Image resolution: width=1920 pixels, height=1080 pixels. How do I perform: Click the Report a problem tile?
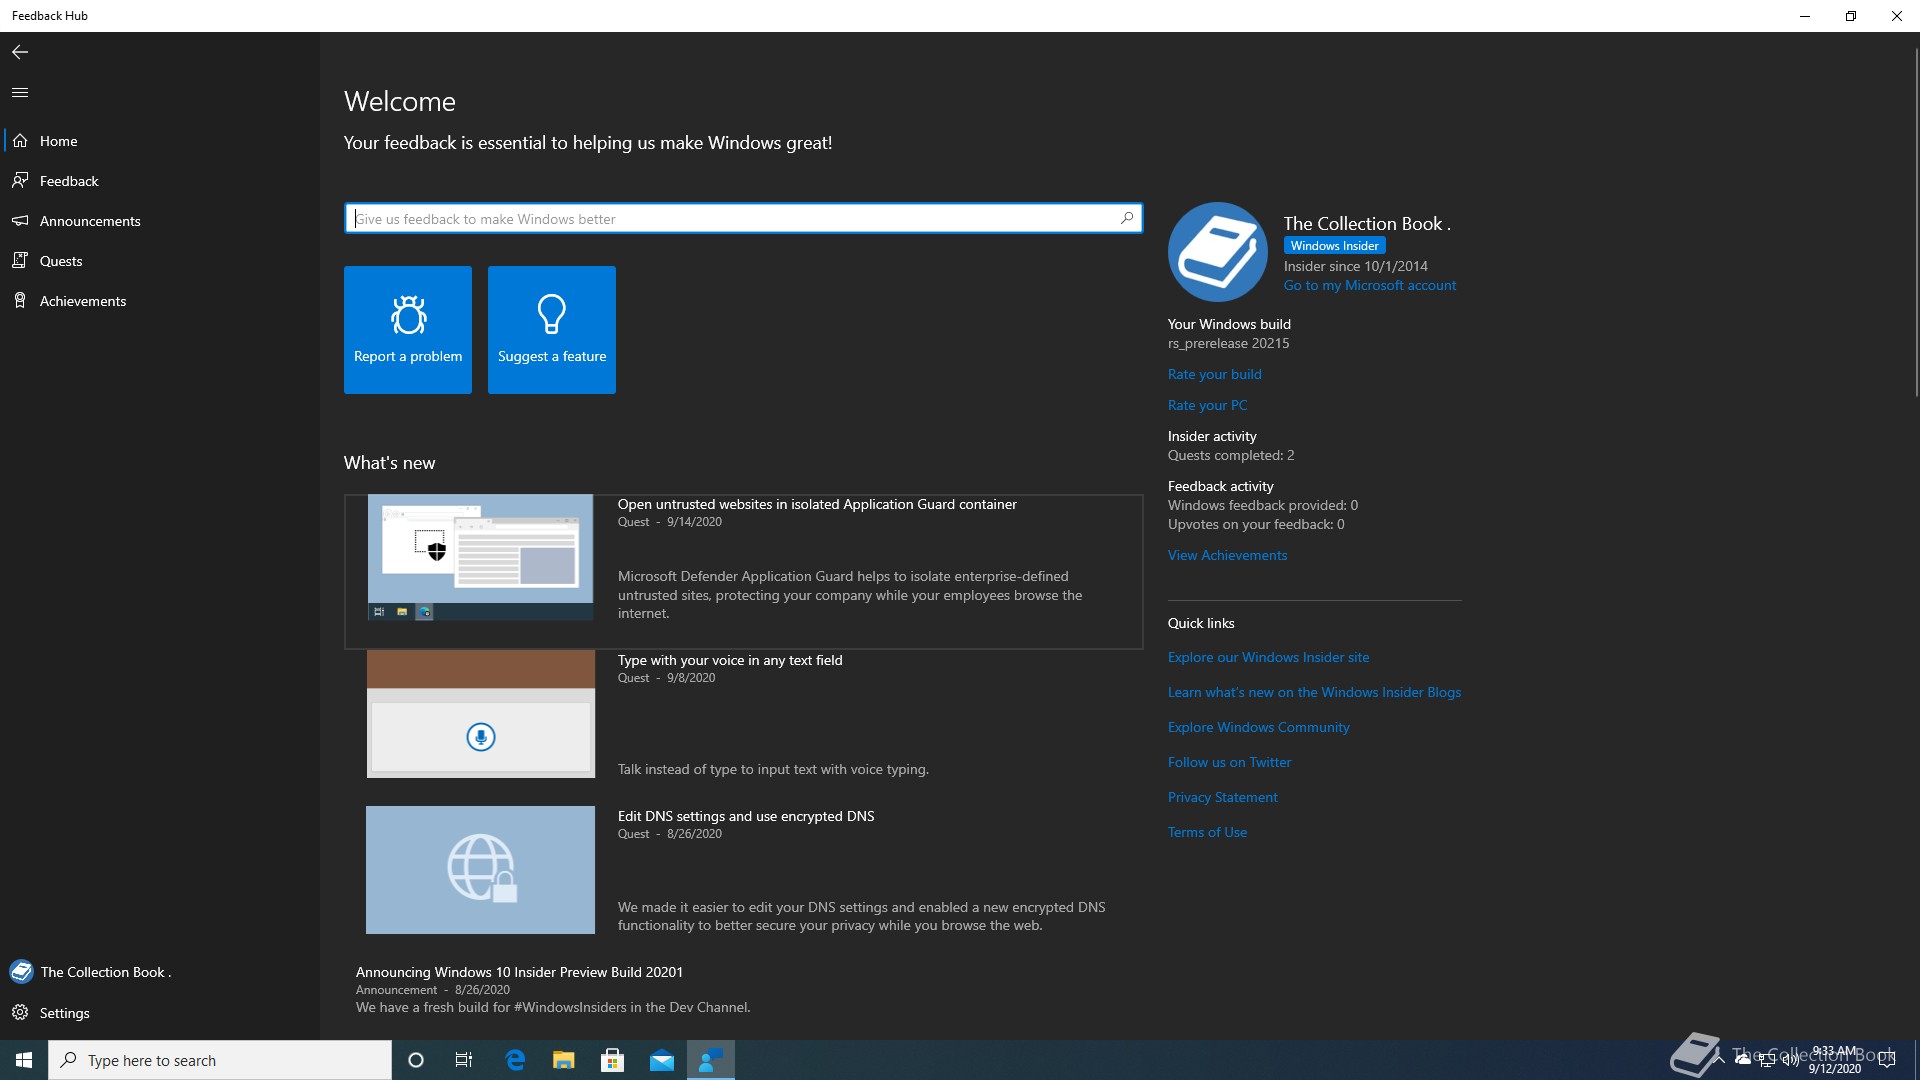(408, 330)
